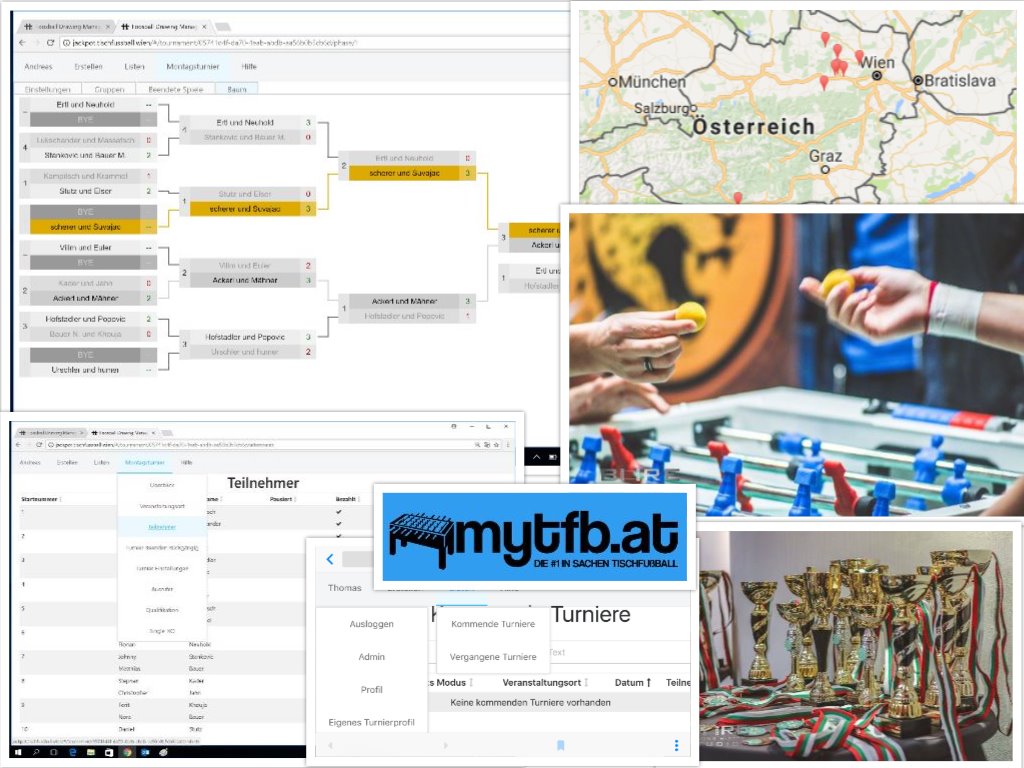The height and width of the screenshot is (768, 1024).
Task: Click the Windows Start button in taskbar
Action: coord(18,752)
